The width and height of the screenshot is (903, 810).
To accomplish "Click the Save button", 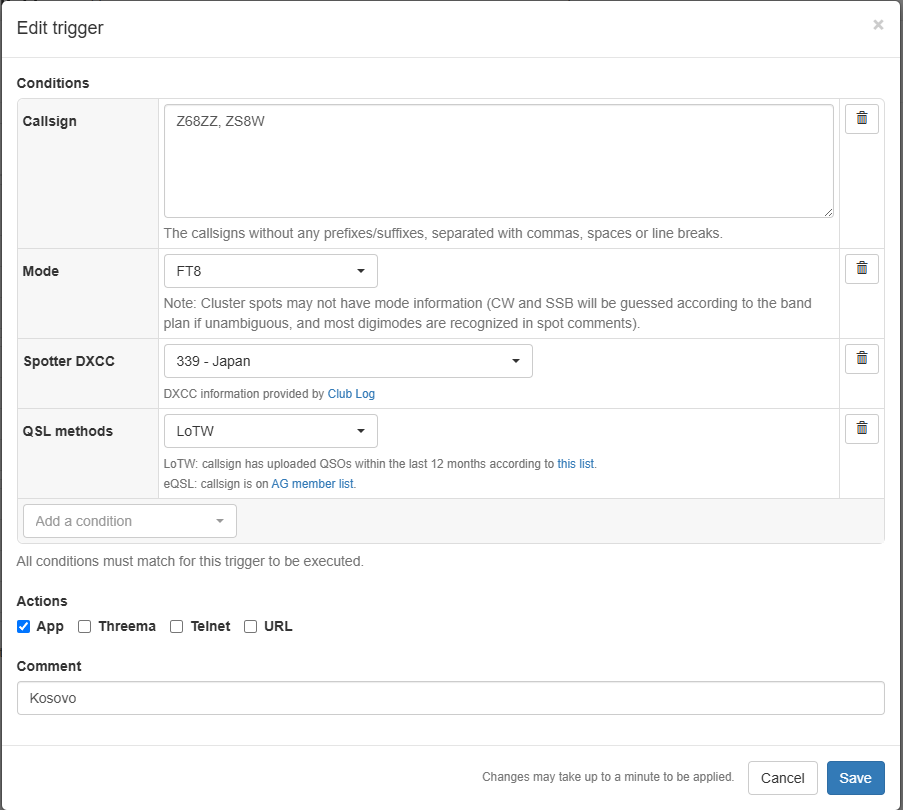I will 855,778.
